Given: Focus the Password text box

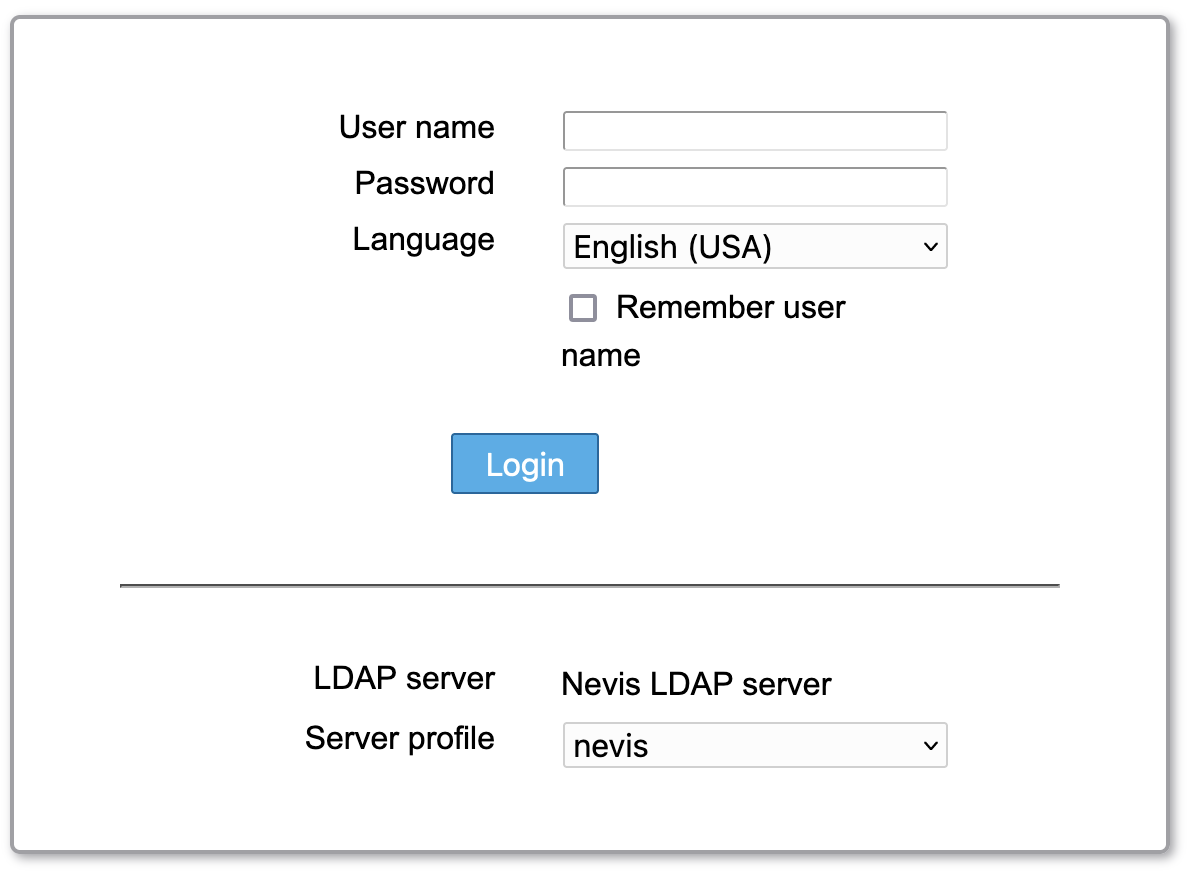Looking at the screenshot, I should [x=754, y=187].
